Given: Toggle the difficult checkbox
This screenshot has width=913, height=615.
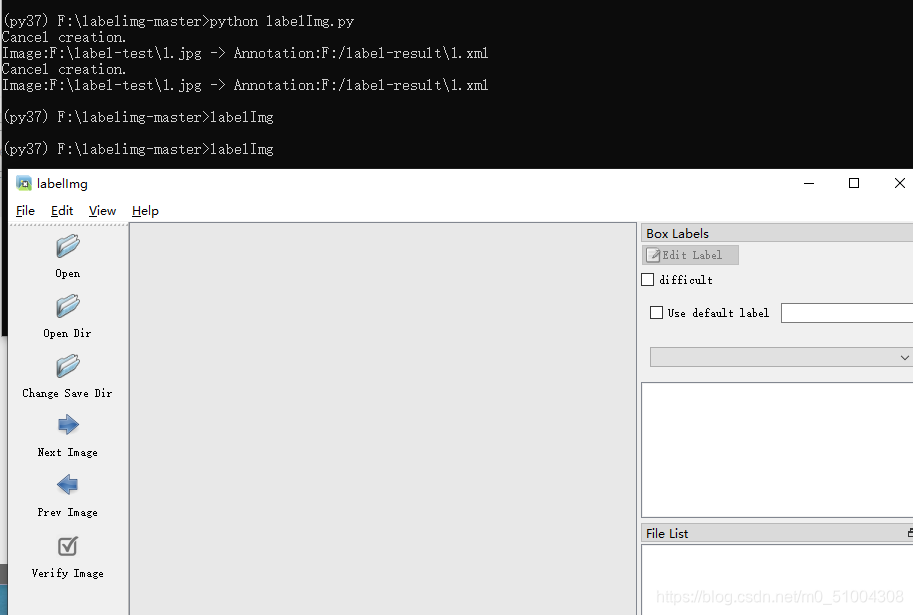Looking at the screenshot, I should click(x=648, y=280).
